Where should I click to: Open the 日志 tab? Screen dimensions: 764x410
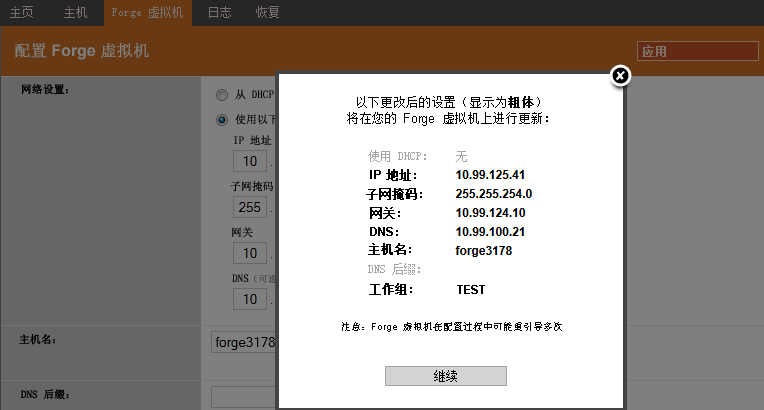coord(220,13)
